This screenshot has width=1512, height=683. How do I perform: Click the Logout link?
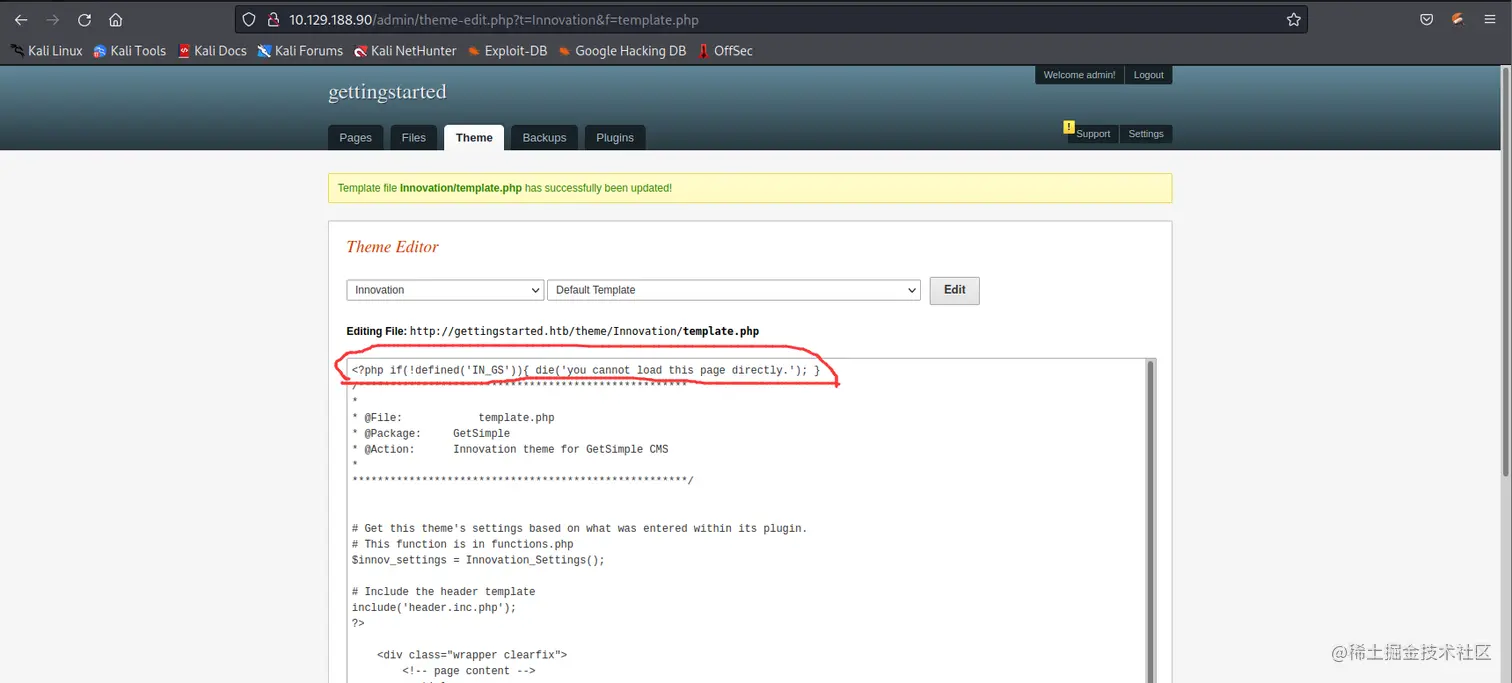click(x=1148, y=75)
